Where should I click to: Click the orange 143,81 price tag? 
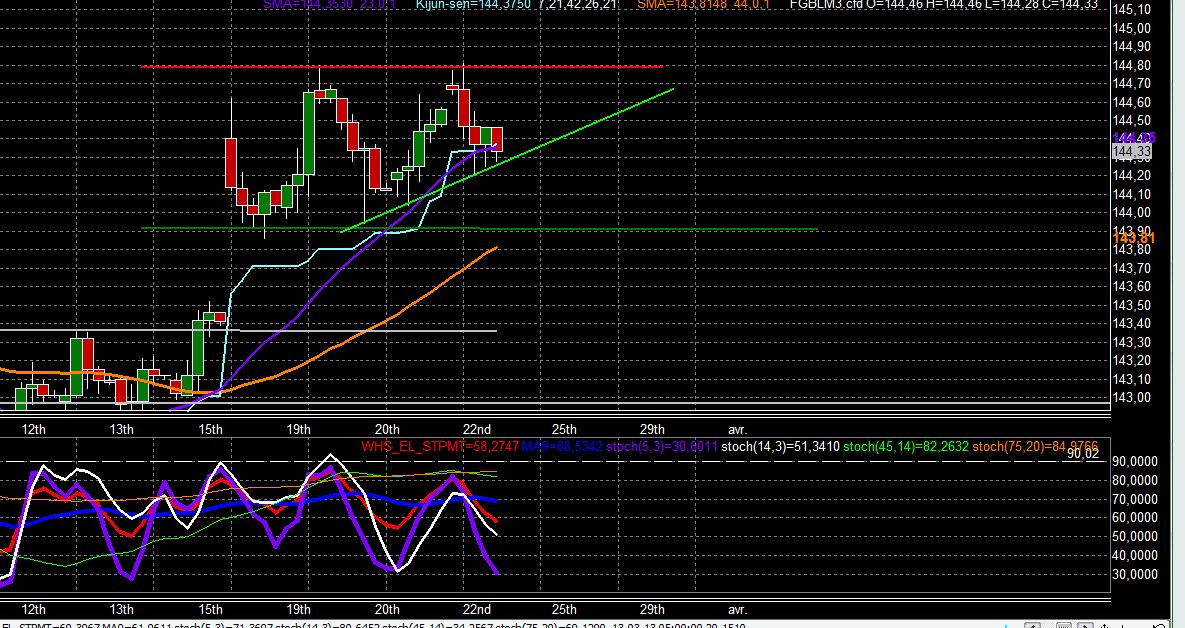(1134, 238)
